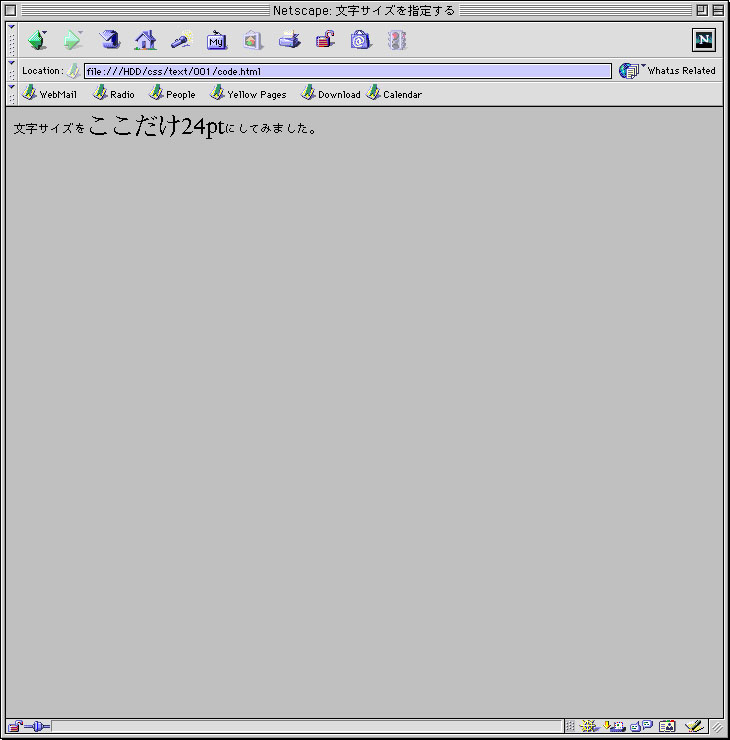This screenshot has width=730, height=740.
Task: Click the Netscape N logo
Action: click(x=704, y=40)
